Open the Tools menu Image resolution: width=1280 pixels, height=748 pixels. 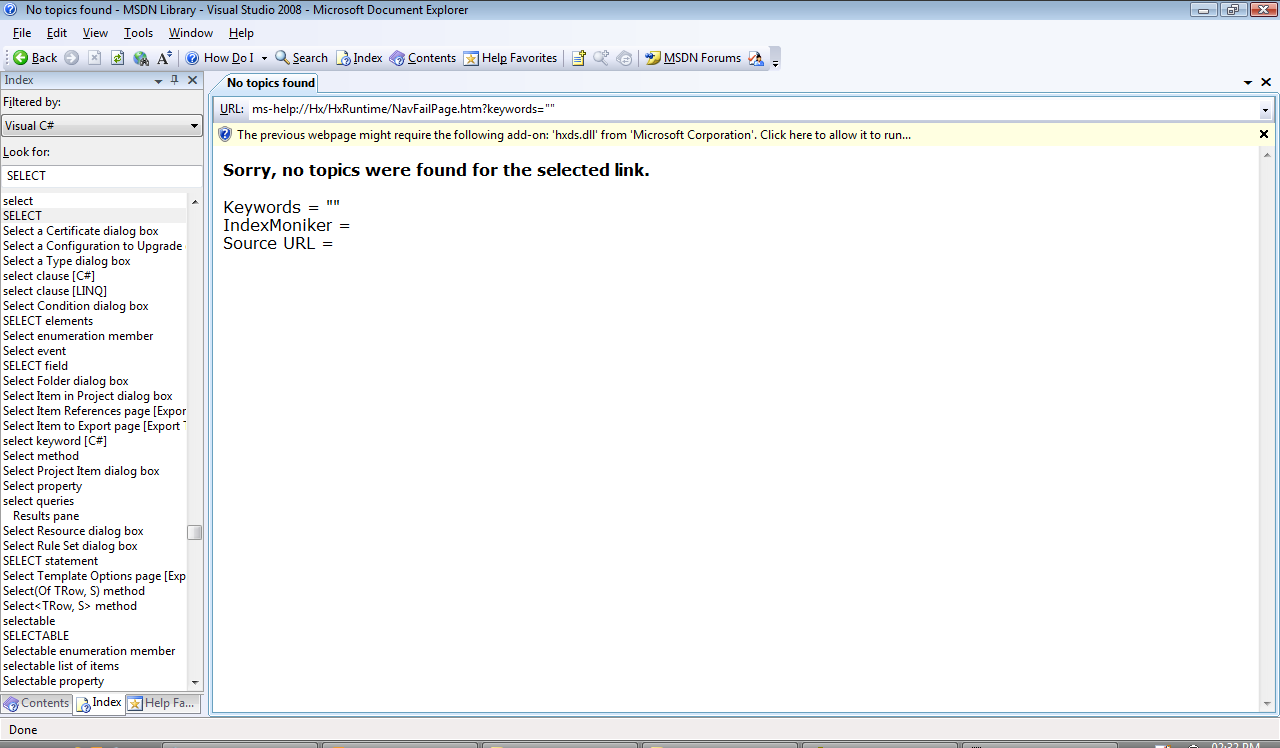coord(138,33)
